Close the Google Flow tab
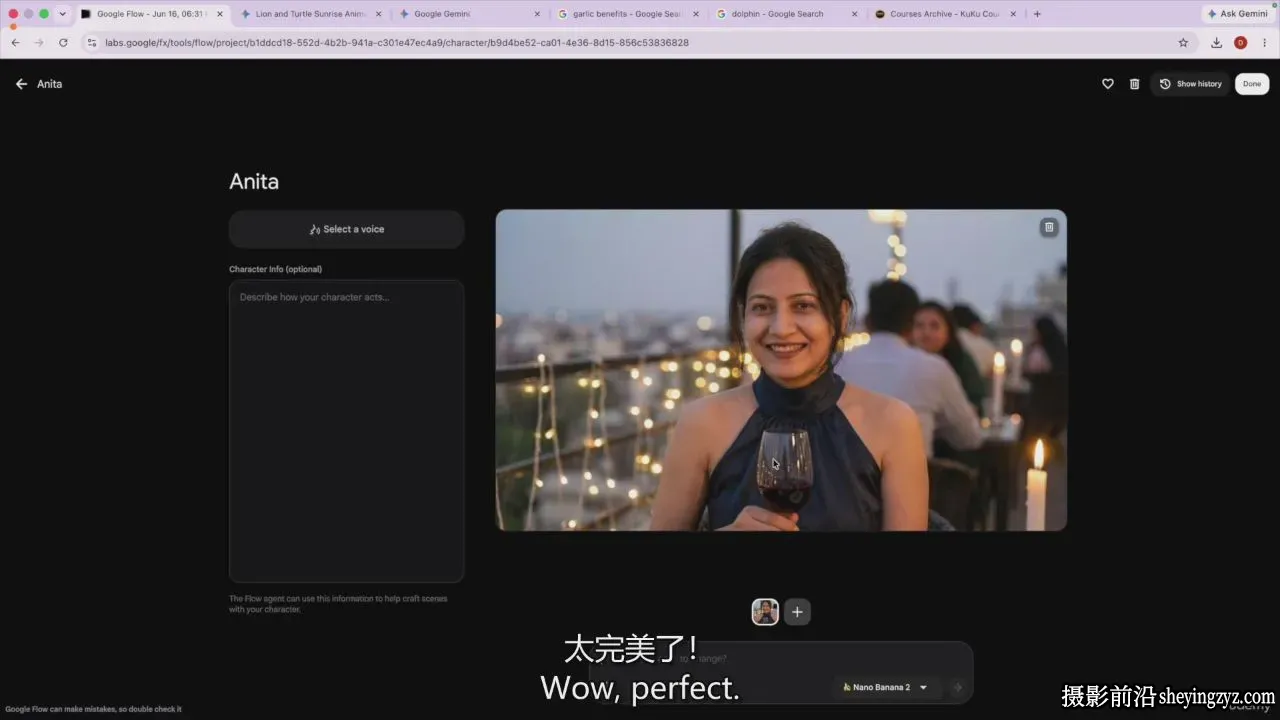The height and width of the screenshot is (720, 1280). pyautogui.click(x=220, y=14)
